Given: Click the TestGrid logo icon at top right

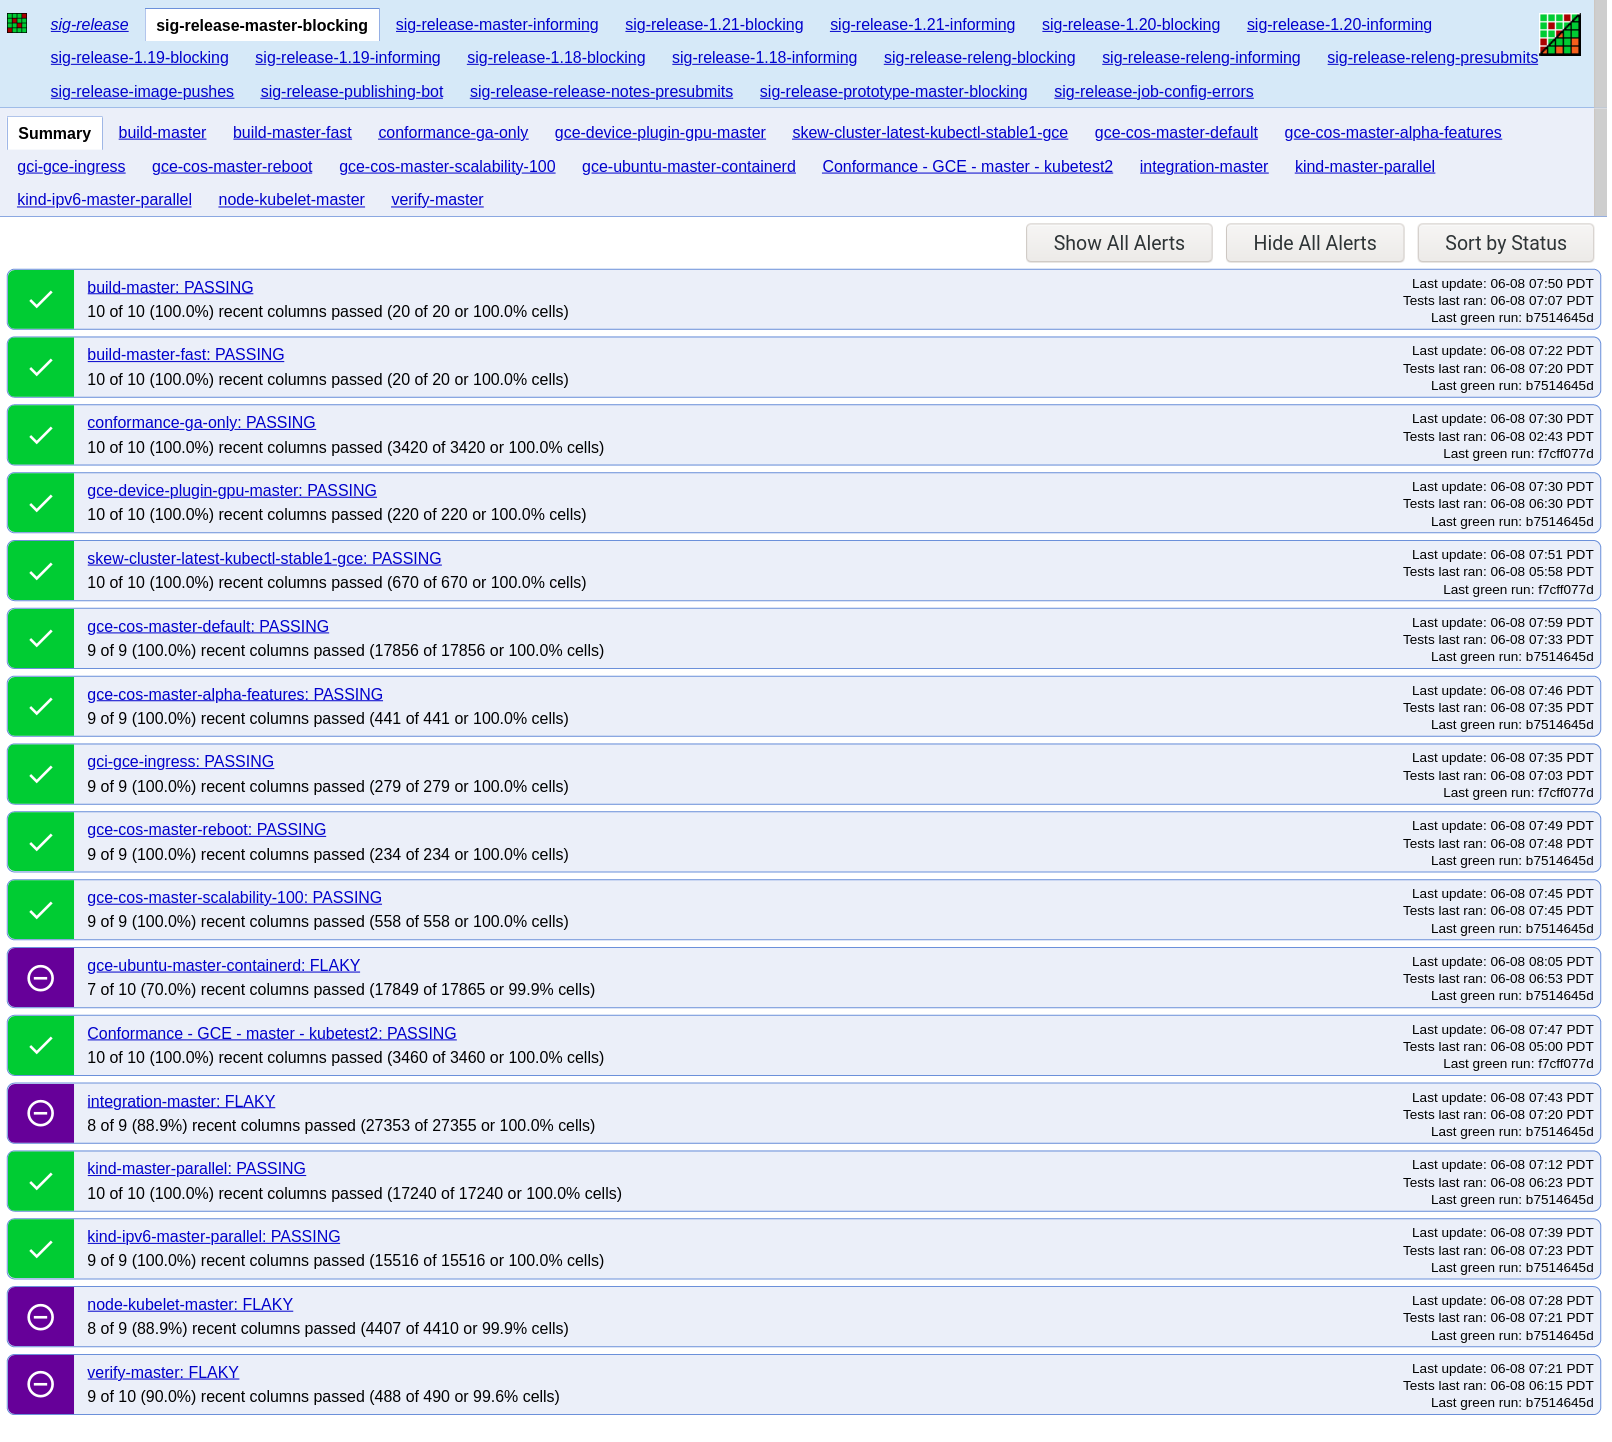Looking at the screenshot, I should [1560, 35].
